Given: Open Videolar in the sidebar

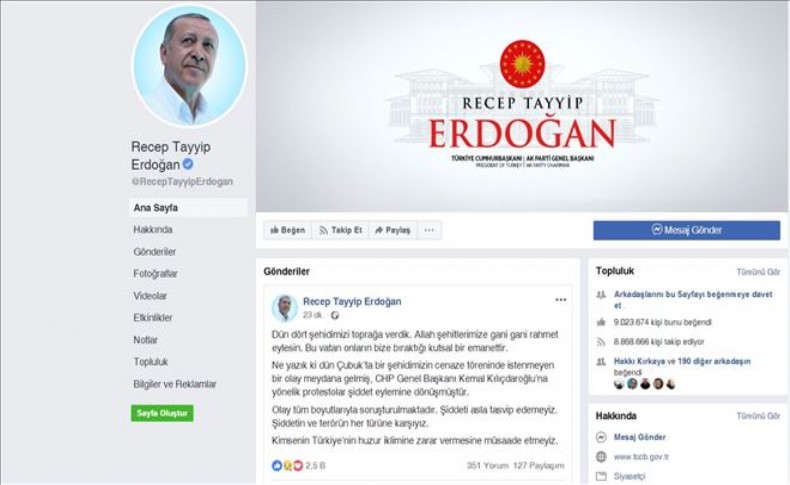Looking at the screenshot, I should coord(150,296).
